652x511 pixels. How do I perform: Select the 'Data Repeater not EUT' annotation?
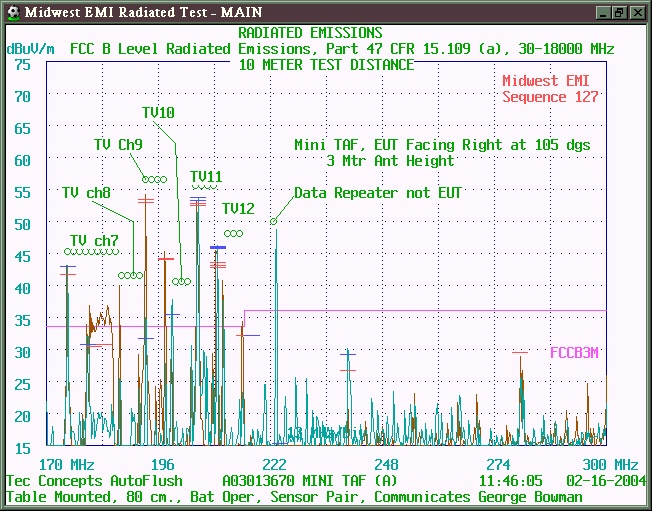[378, 193]
